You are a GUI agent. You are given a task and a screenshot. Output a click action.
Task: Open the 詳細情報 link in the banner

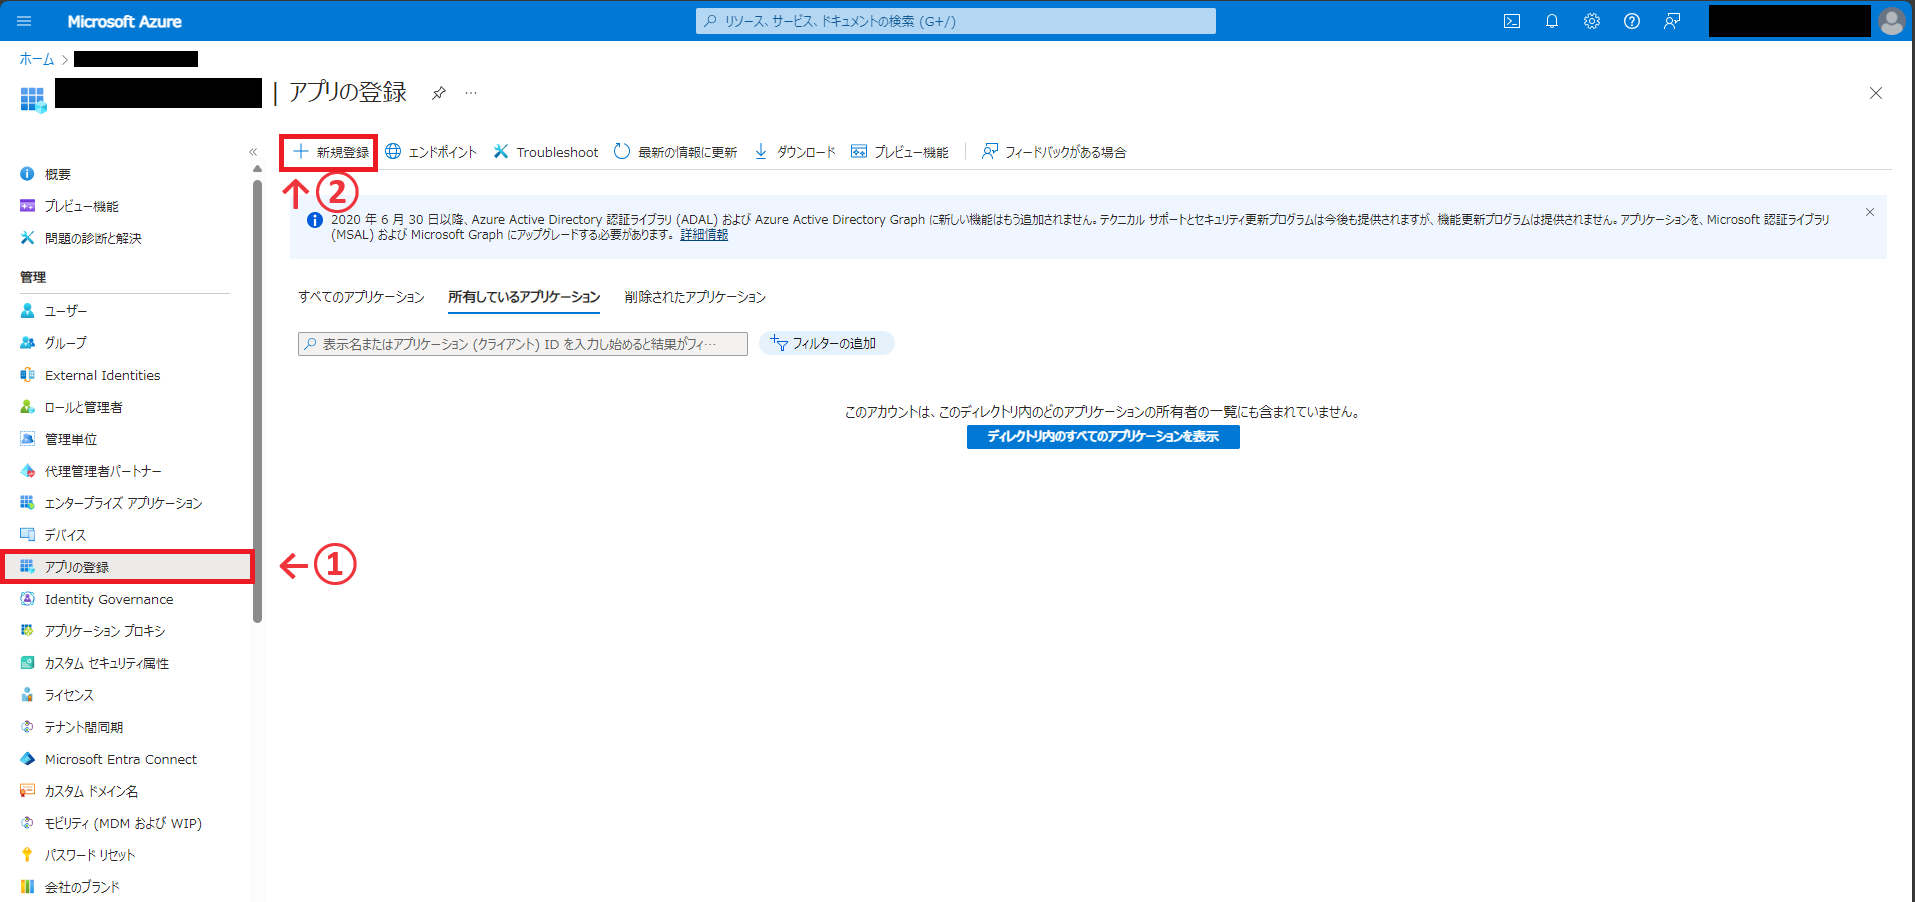pyautogui.click(x=703, y=234)
